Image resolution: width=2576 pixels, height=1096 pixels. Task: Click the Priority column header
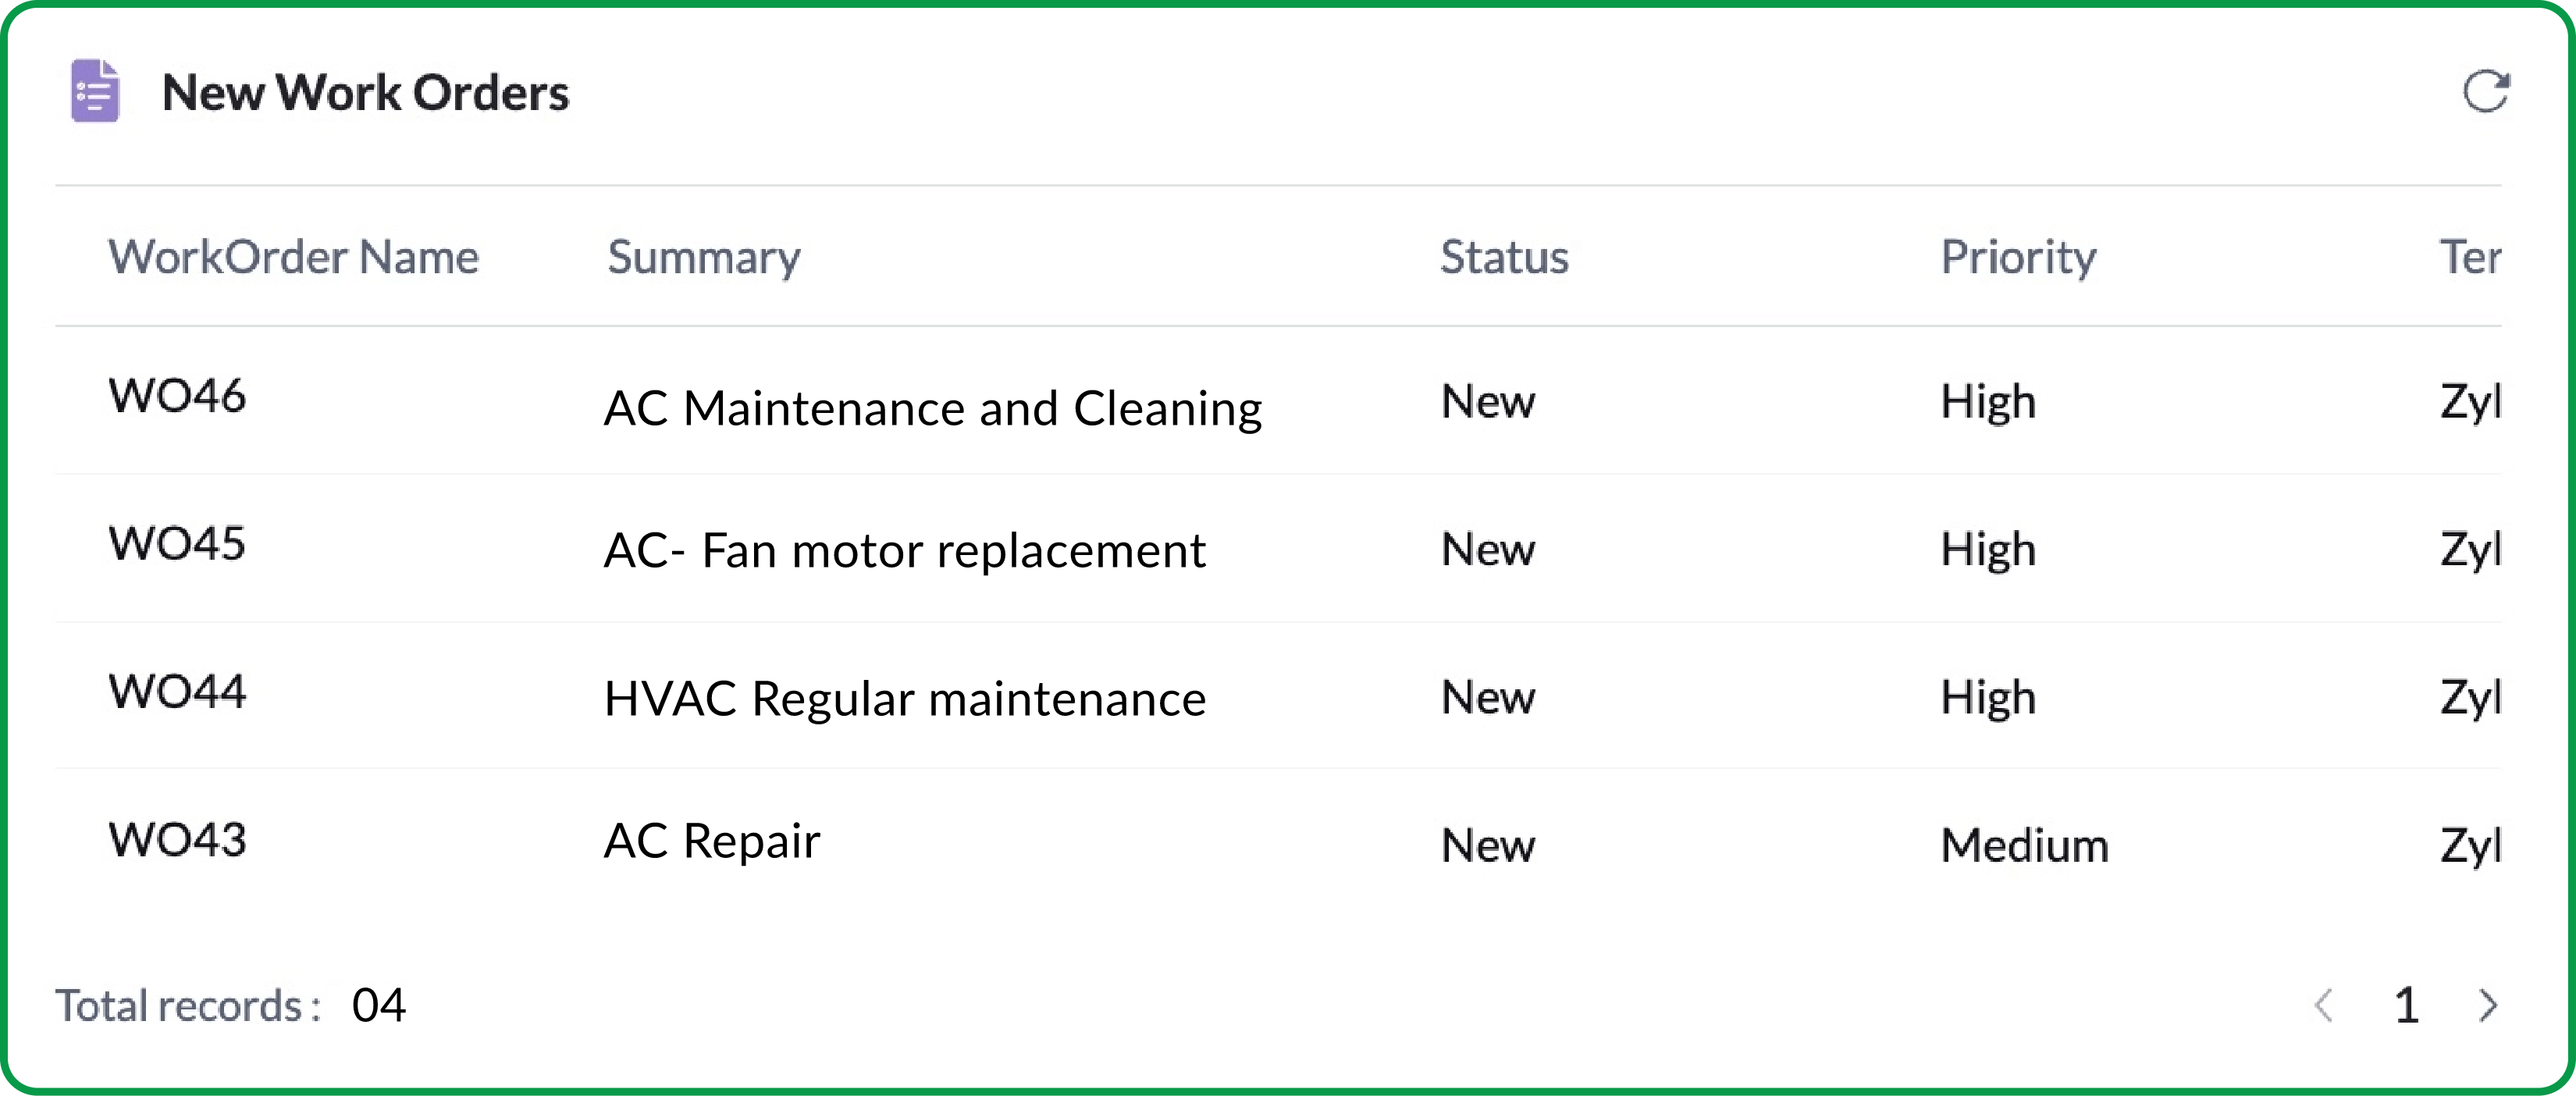[2018, 257]
